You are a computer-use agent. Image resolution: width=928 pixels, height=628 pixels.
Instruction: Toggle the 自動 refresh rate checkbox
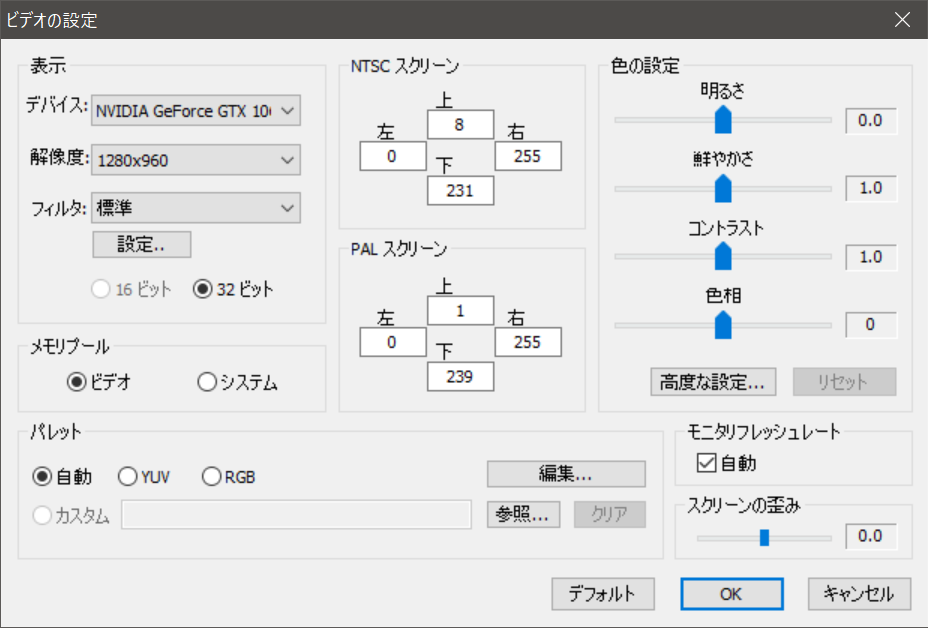(706, 463)
